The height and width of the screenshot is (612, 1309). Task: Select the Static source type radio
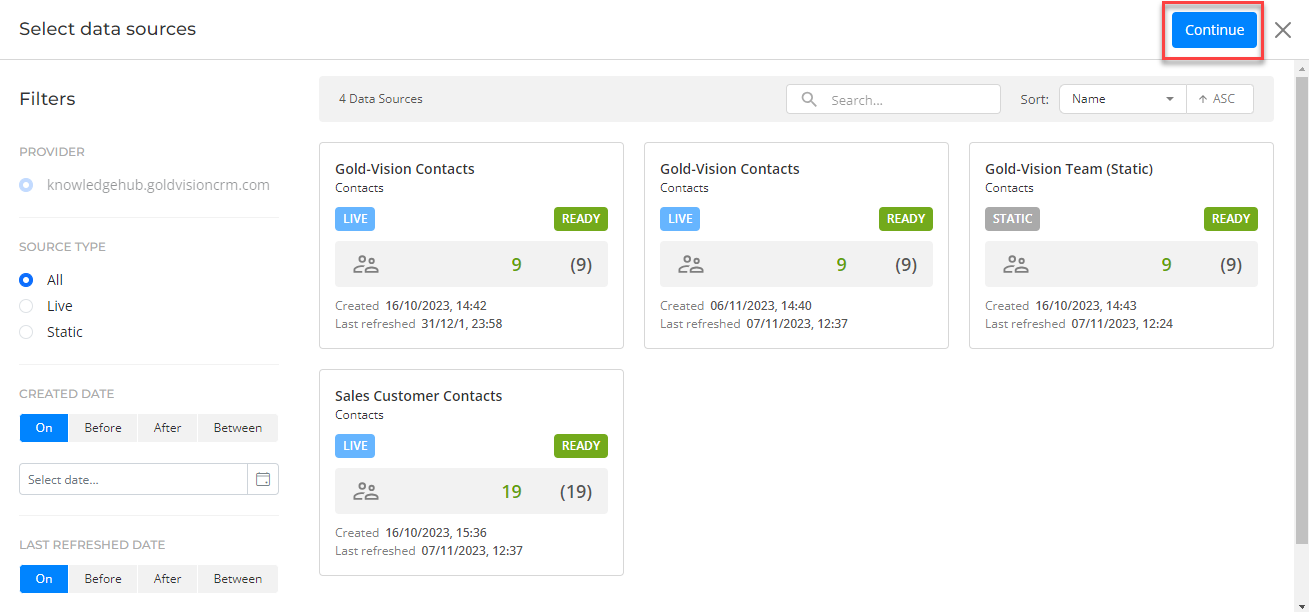click(x=26, y=332)
